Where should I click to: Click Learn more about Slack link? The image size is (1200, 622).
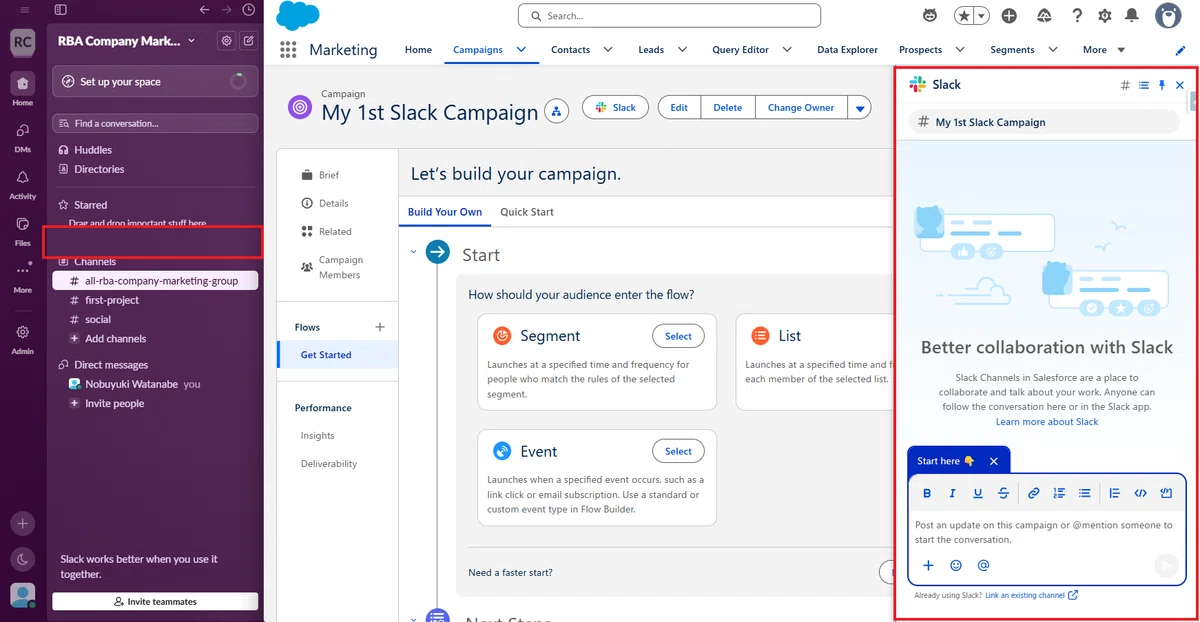1047,422
